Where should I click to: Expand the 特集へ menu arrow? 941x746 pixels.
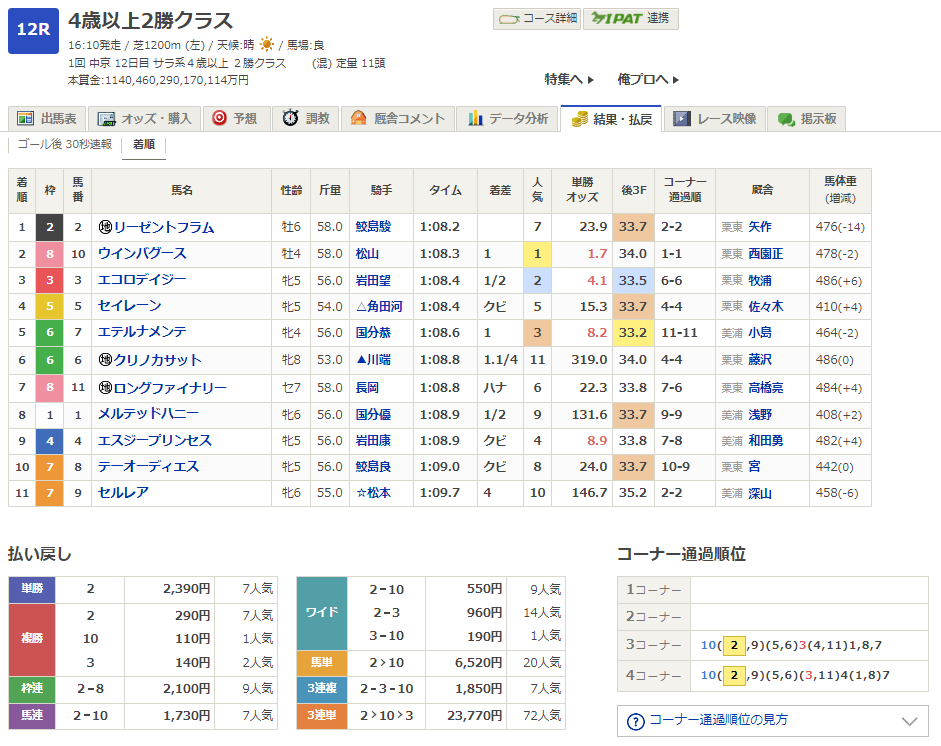[590, 79]
